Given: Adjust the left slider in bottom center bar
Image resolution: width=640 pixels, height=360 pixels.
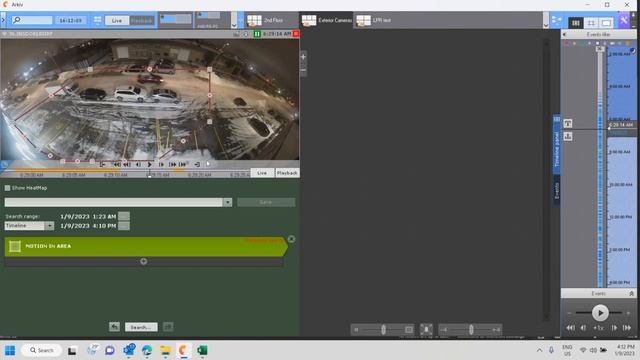Looking at the screenshot, I should [383, 329].
